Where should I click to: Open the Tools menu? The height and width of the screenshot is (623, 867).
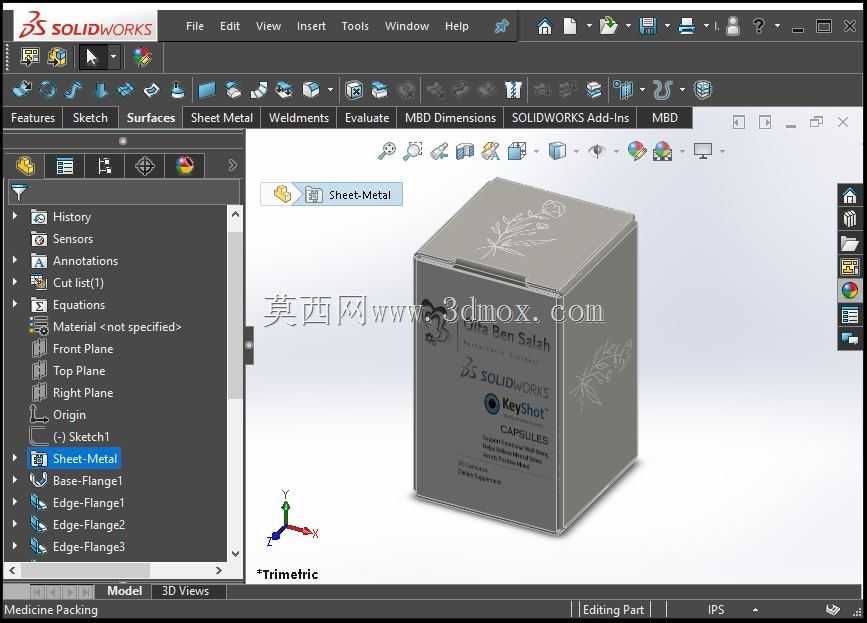pyautogui.click(x=354, y=26)
